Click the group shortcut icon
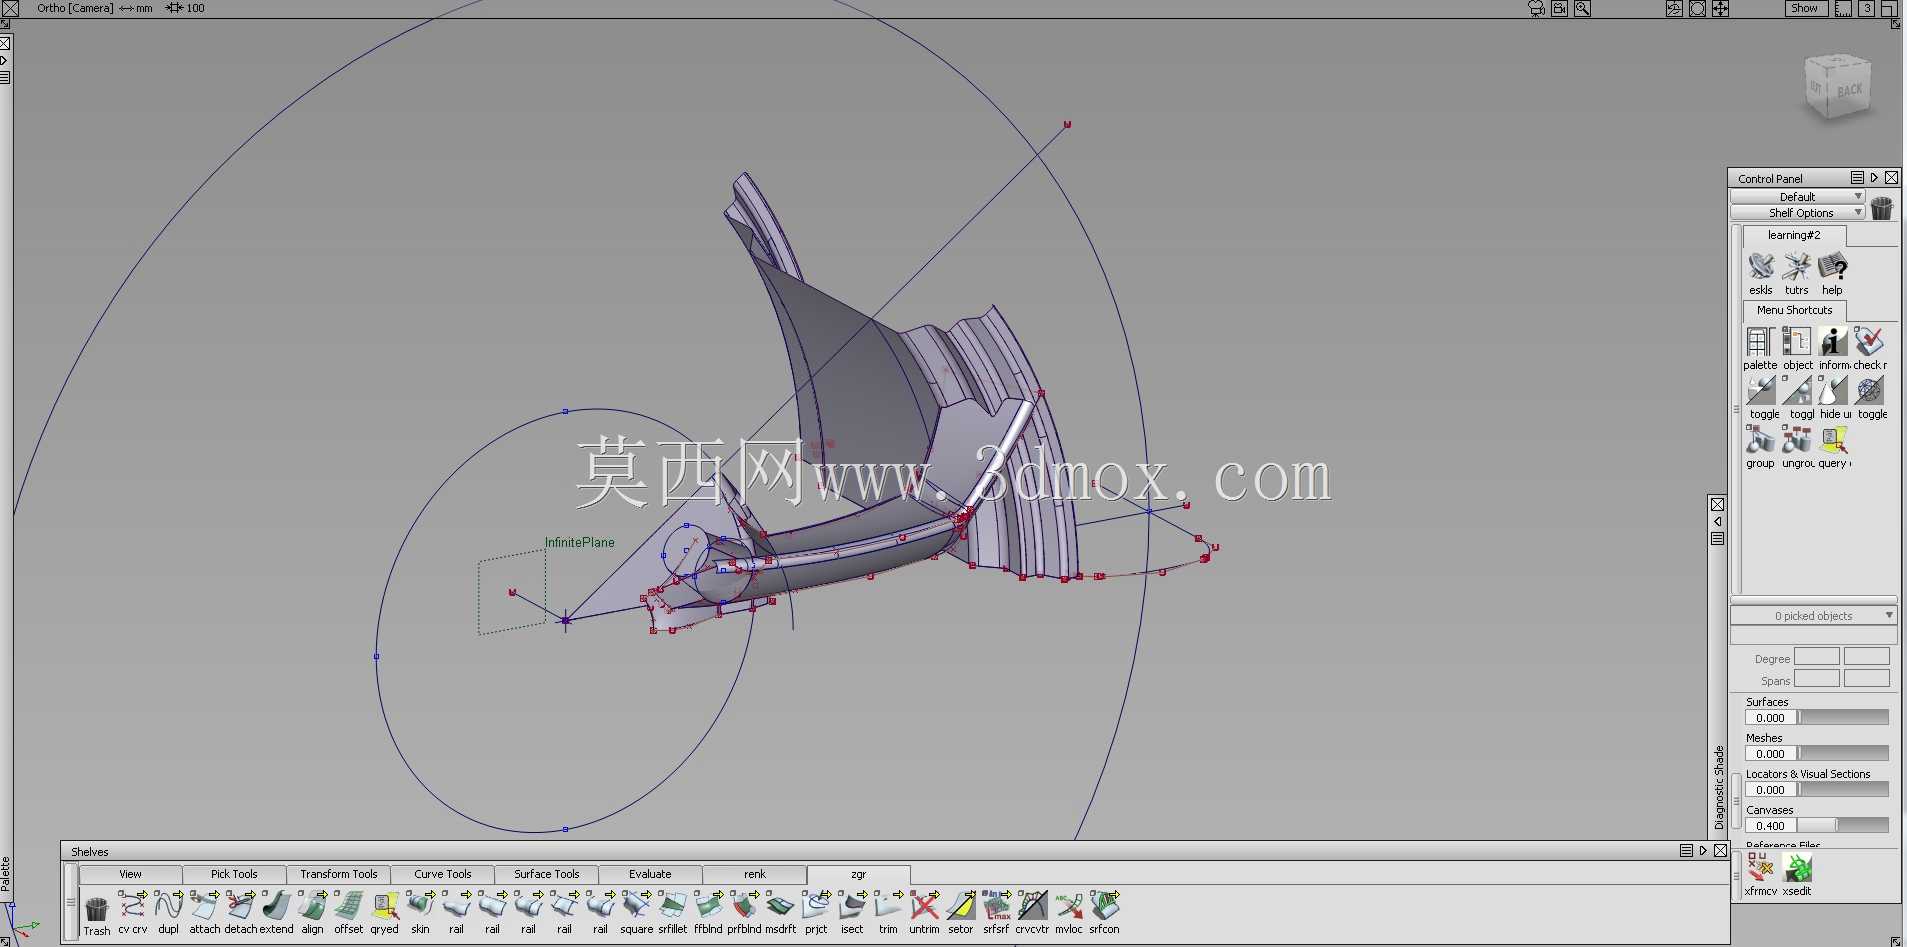Viewport: 1907px width, 947px height. pos(1760,440)
